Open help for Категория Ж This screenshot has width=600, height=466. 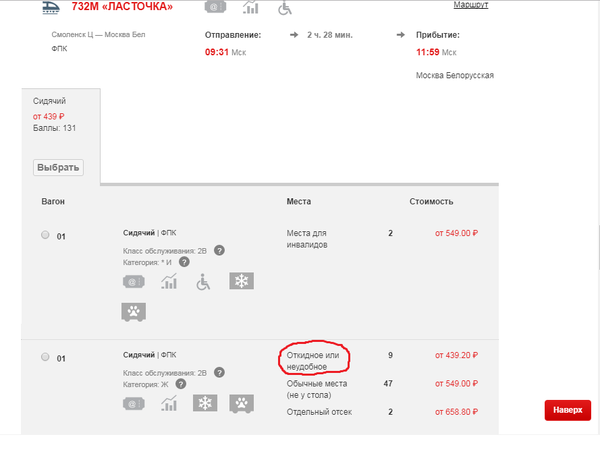tap(181, 384)
